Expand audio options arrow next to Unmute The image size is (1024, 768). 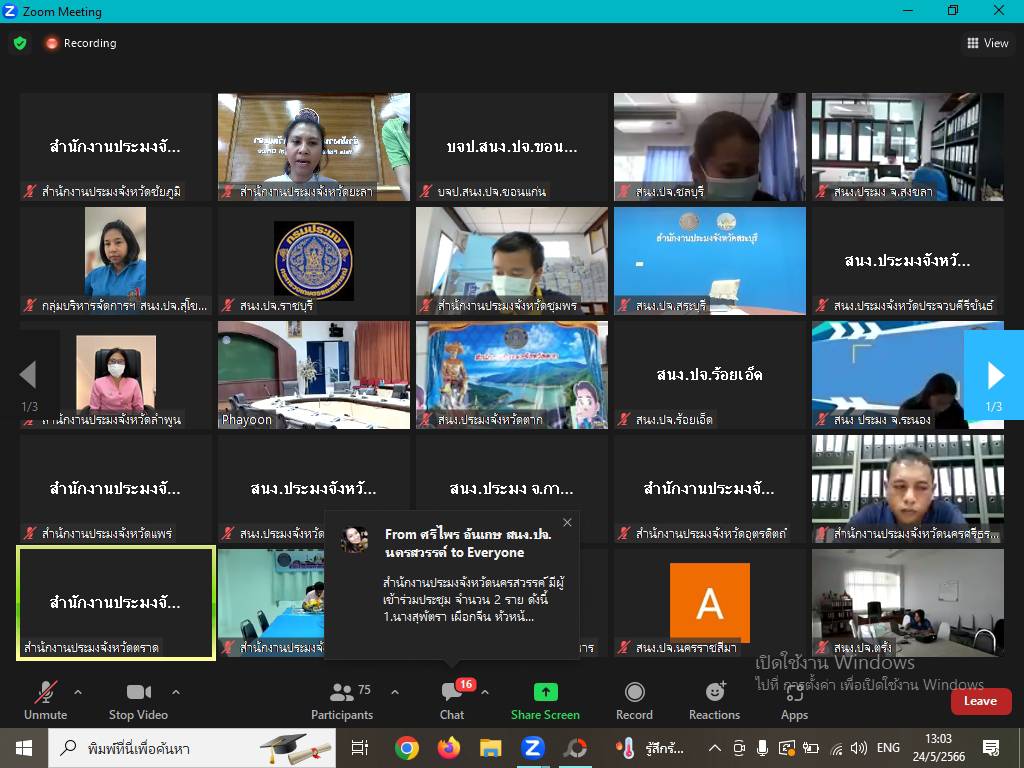[x=78, y=692]
